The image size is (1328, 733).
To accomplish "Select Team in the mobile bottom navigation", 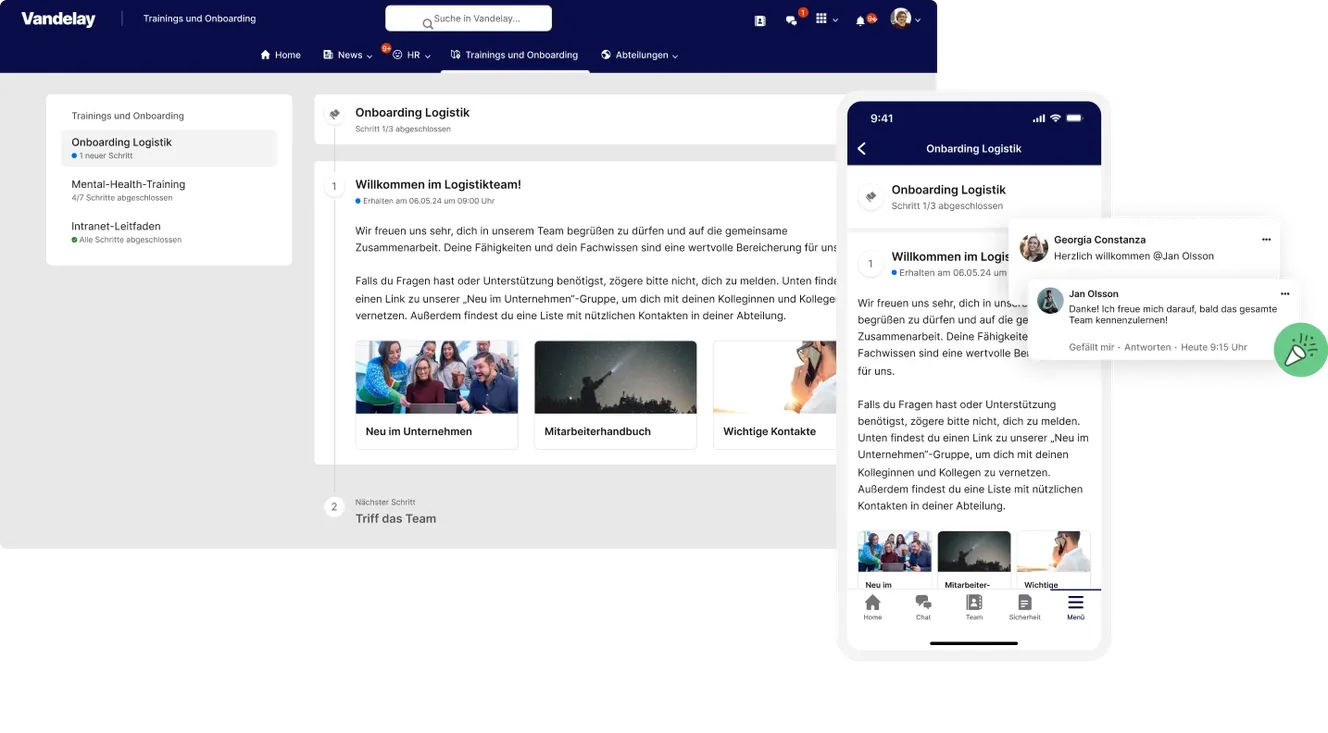I will coord(973,607).
